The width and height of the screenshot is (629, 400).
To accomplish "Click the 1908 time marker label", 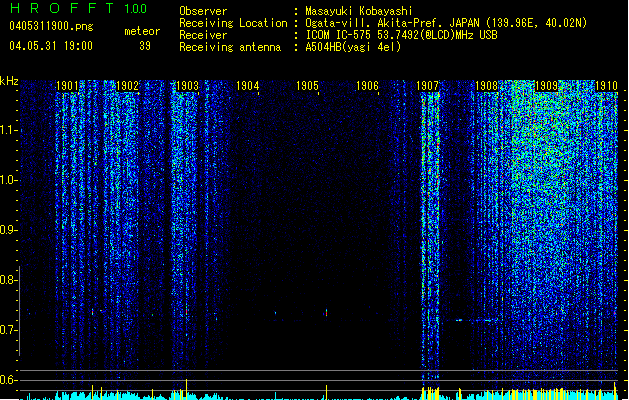I will 487,86.
